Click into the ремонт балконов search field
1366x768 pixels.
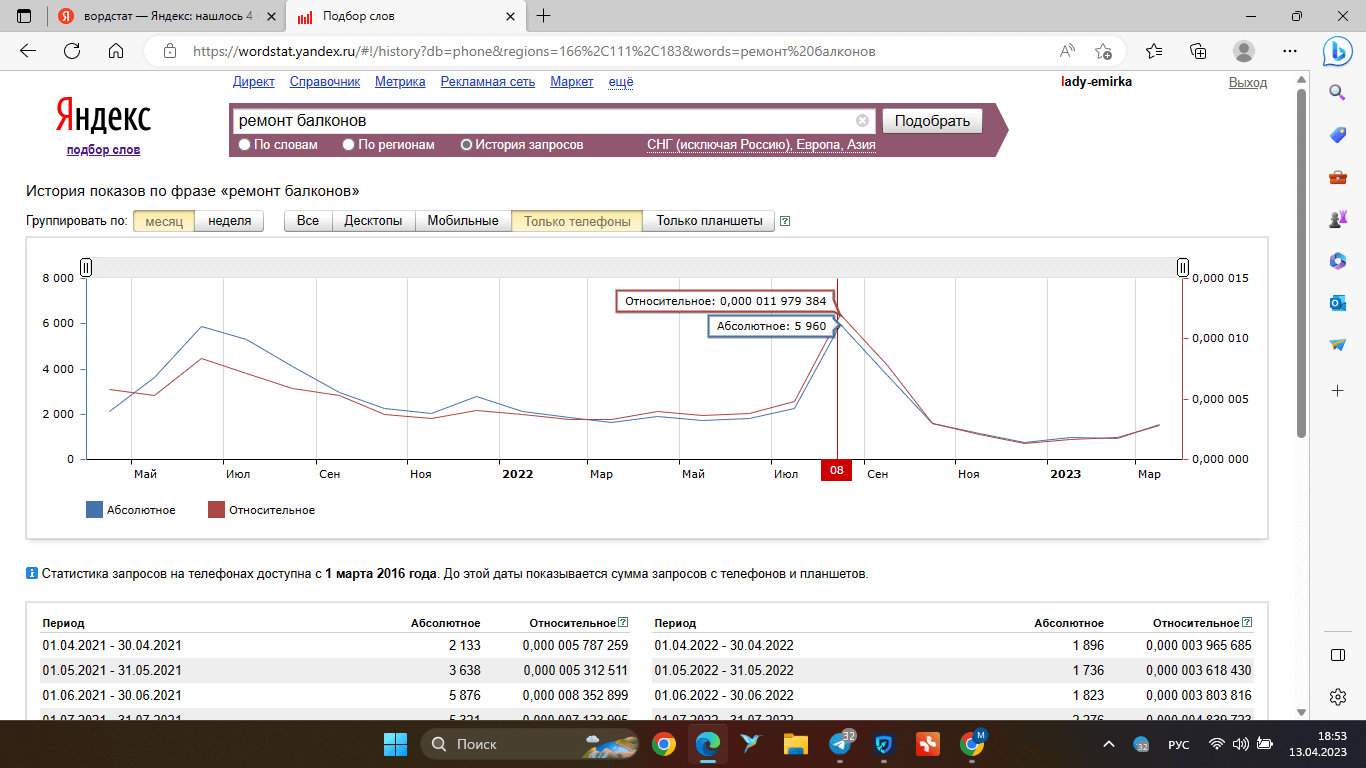pos(540,121)
